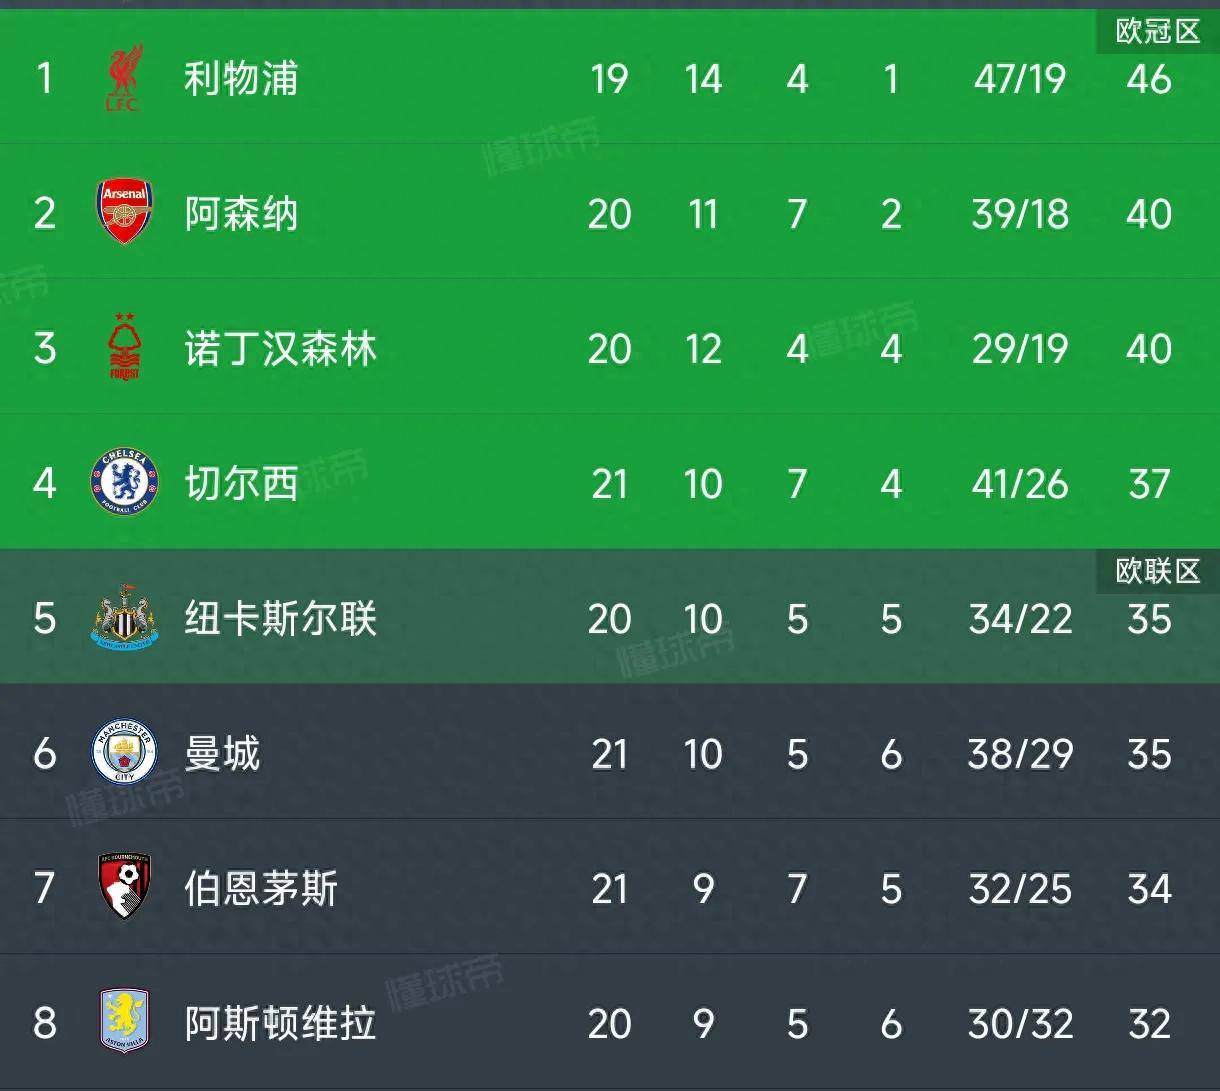Image resolution: width=1220 pixels, height=1091 pixels.
Task: Open the 阿斯顿维拉 team link
Action: click(x=280, y=1023)
